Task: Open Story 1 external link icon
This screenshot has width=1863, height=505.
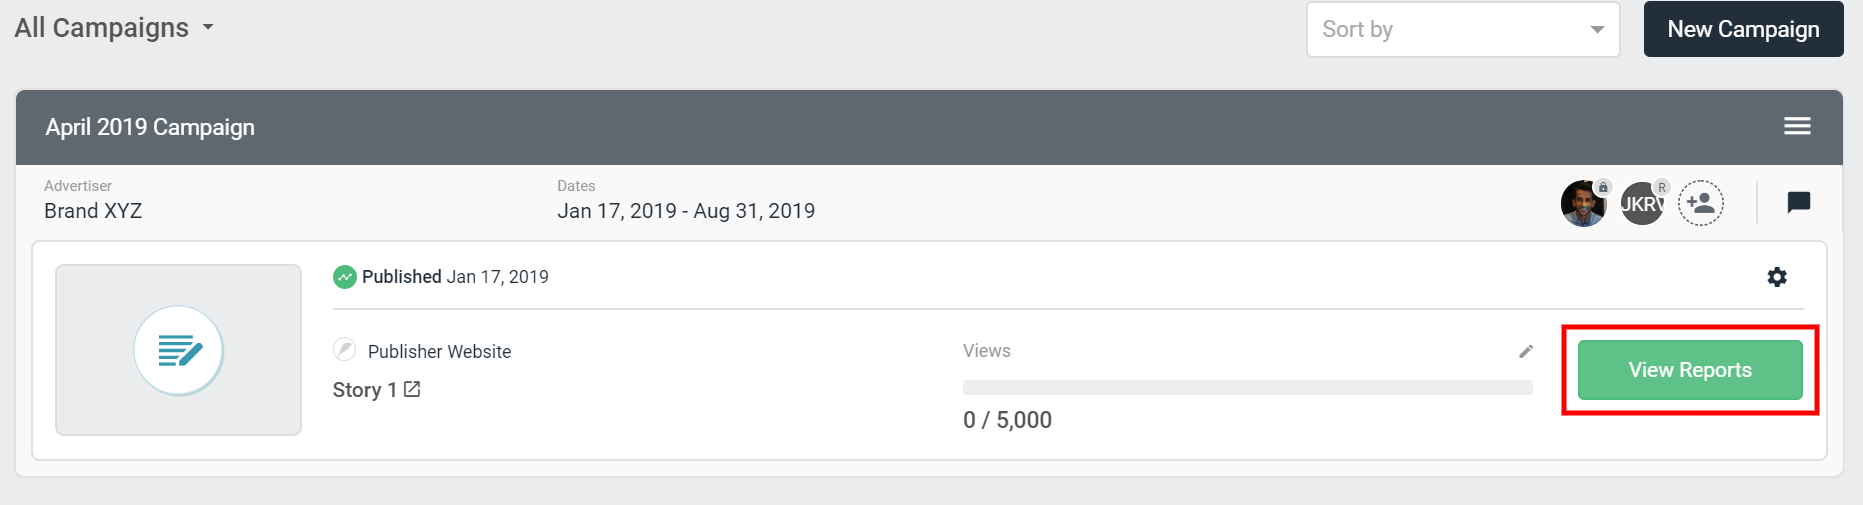Action: point(412,389)
